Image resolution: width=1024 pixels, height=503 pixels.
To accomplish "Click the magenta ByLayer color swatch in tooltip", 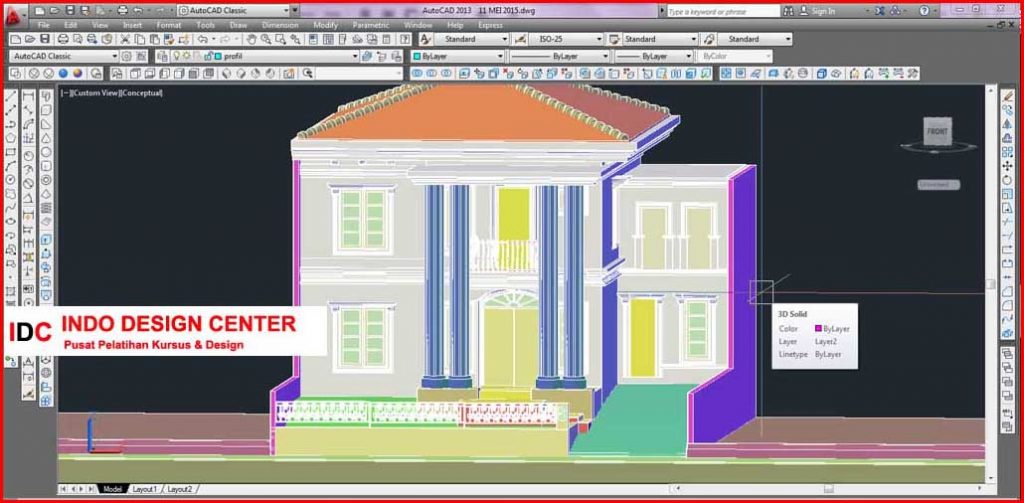I will (818, 329).
